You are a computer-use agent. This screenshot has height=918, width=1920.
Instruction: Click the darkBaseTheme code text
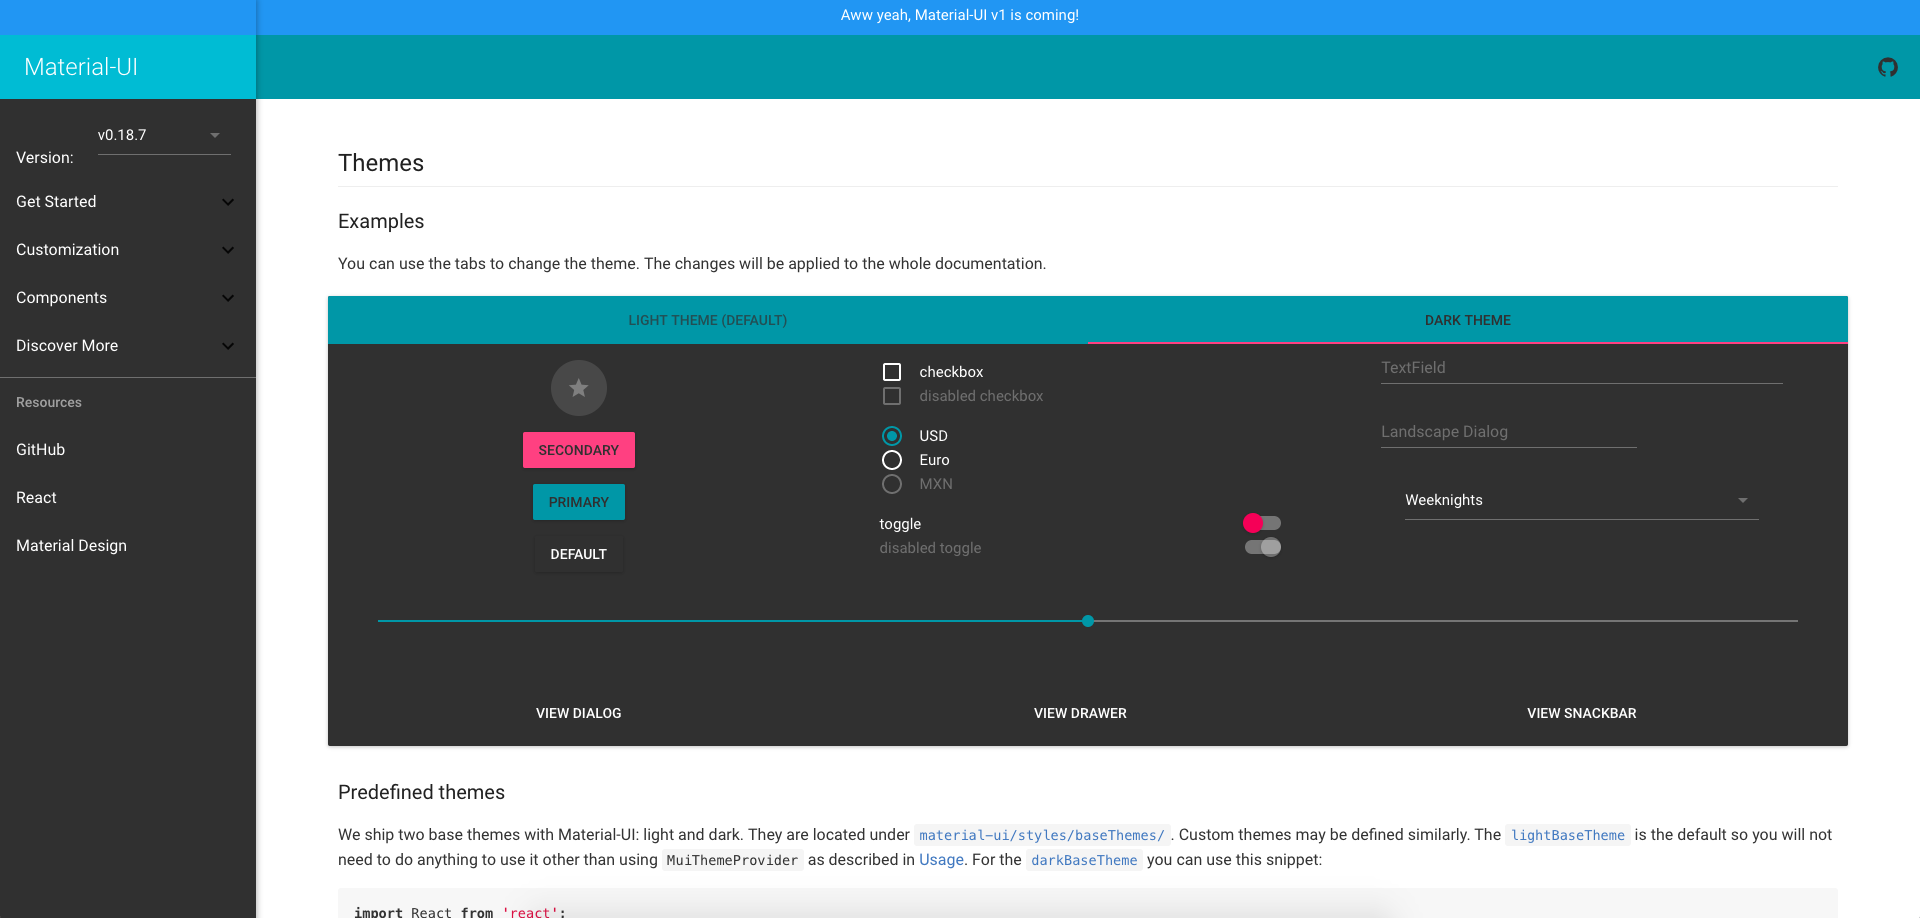1084,860
